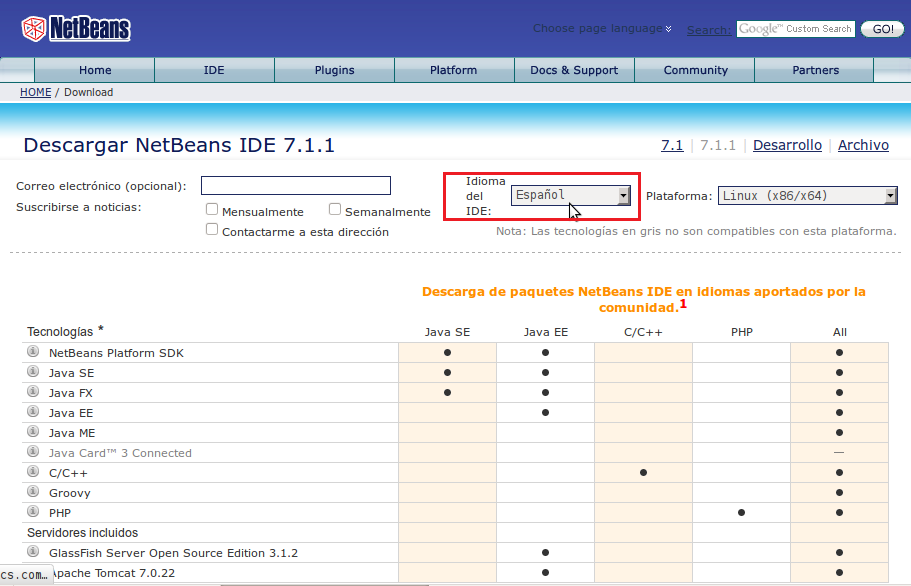Click the PHP column header
Viewport: 911px width, 586px height.
click(742, 332)
